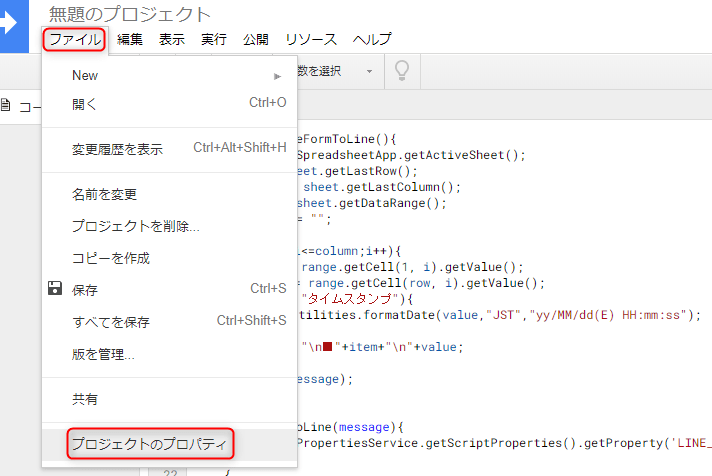
Task: Click the sheet.getDataRange() code line
Action: (x=372, y=203)
